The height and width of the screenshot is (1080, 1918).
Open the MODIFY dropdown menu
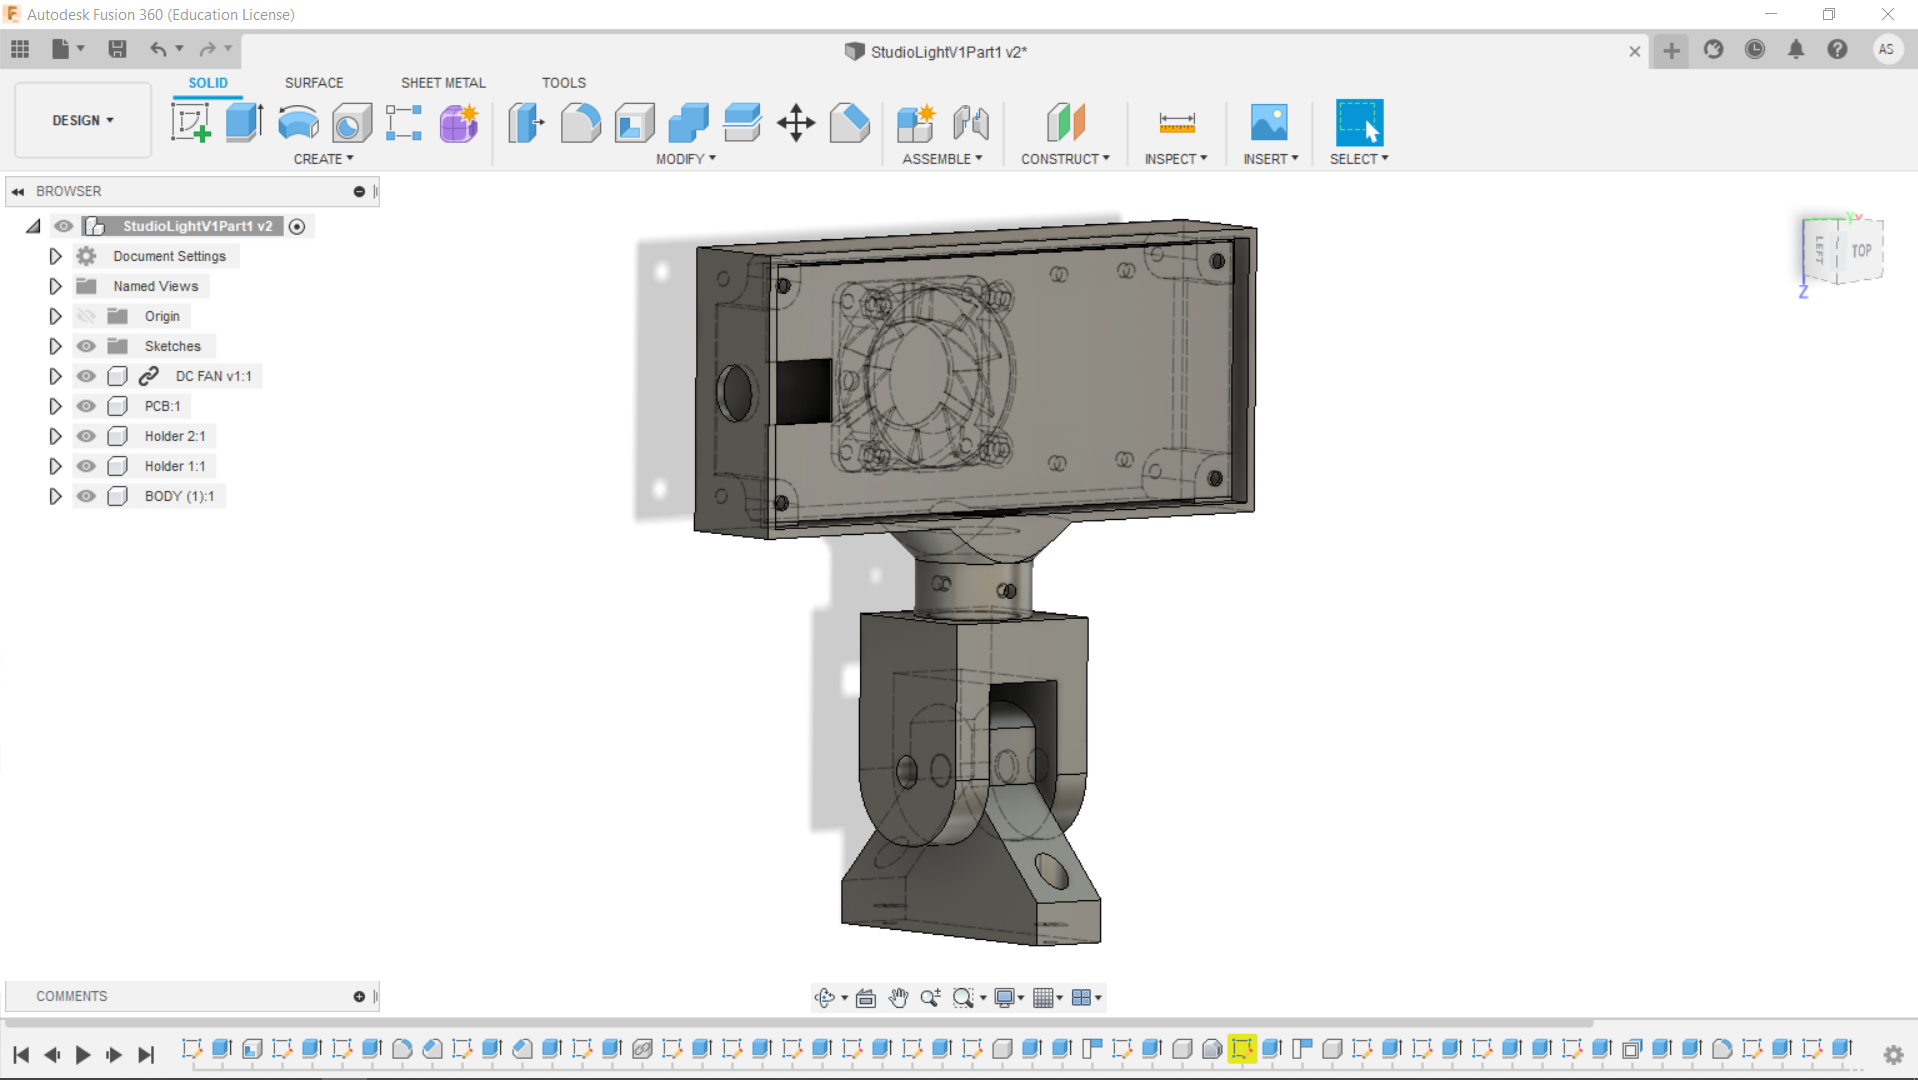pos(686,159)
